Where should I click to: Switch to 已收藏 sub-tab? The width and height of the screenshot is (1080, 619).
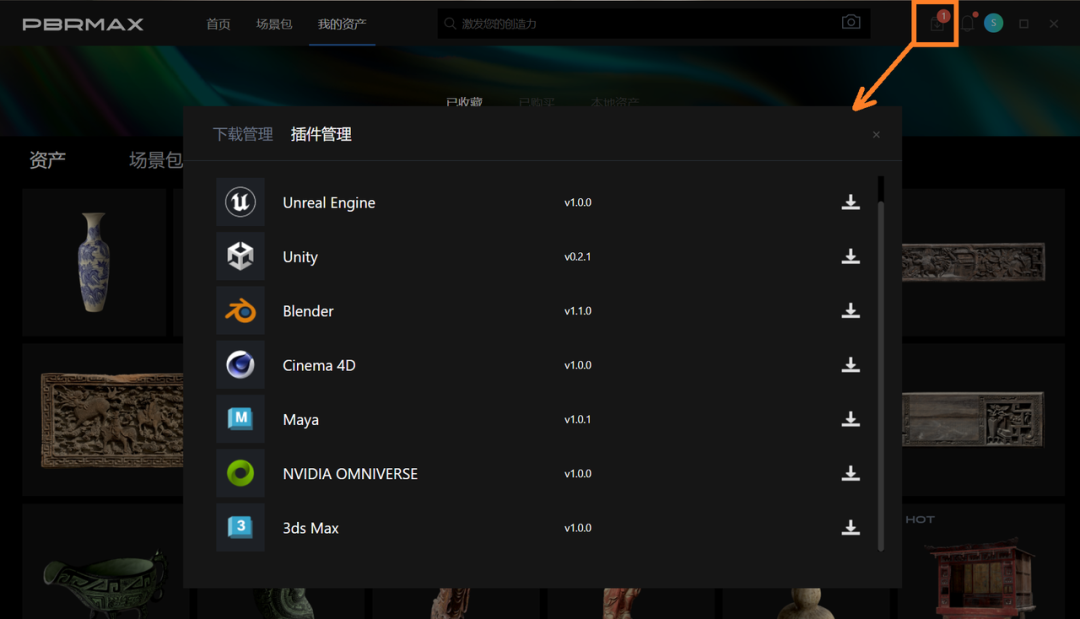pos(464,102)
